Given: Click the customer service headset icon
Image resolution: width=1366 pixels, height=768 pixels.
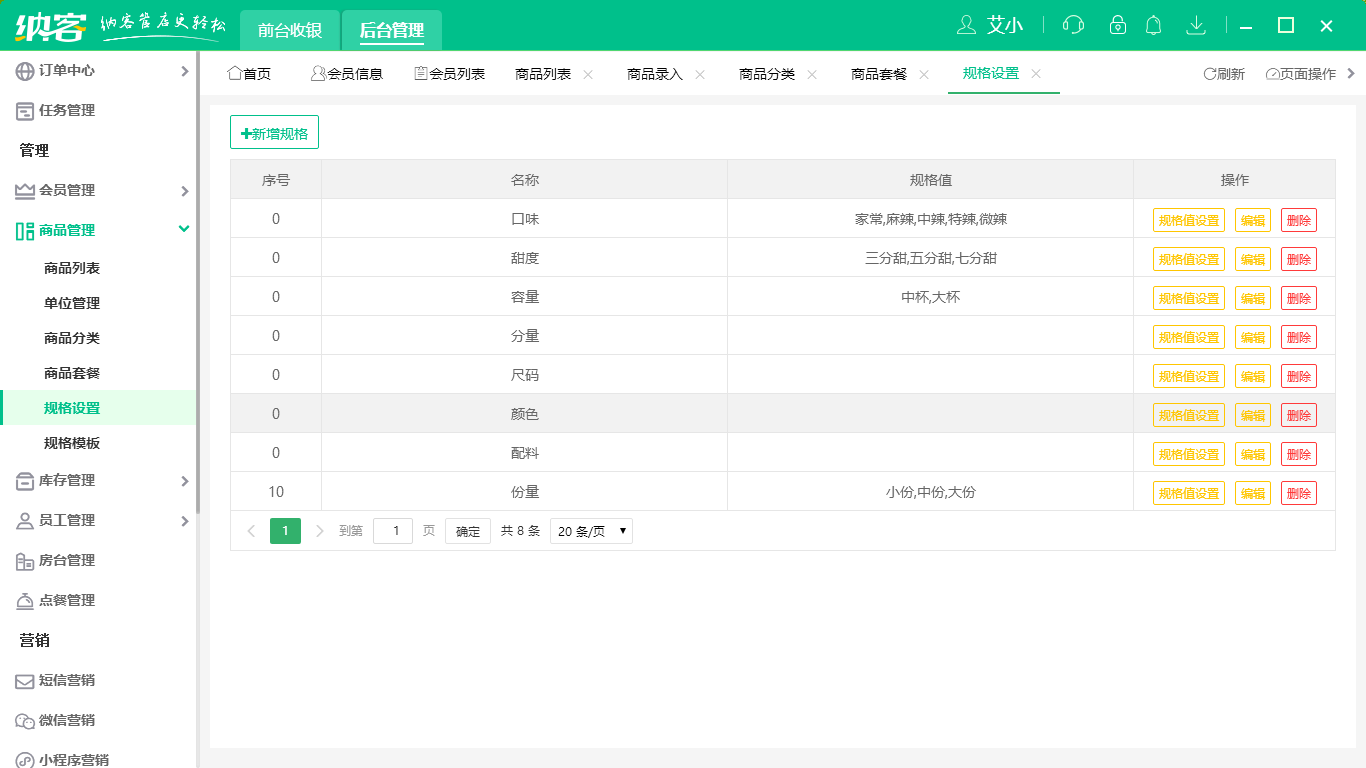Looking at the screenshot, I should click(1073, 25).
